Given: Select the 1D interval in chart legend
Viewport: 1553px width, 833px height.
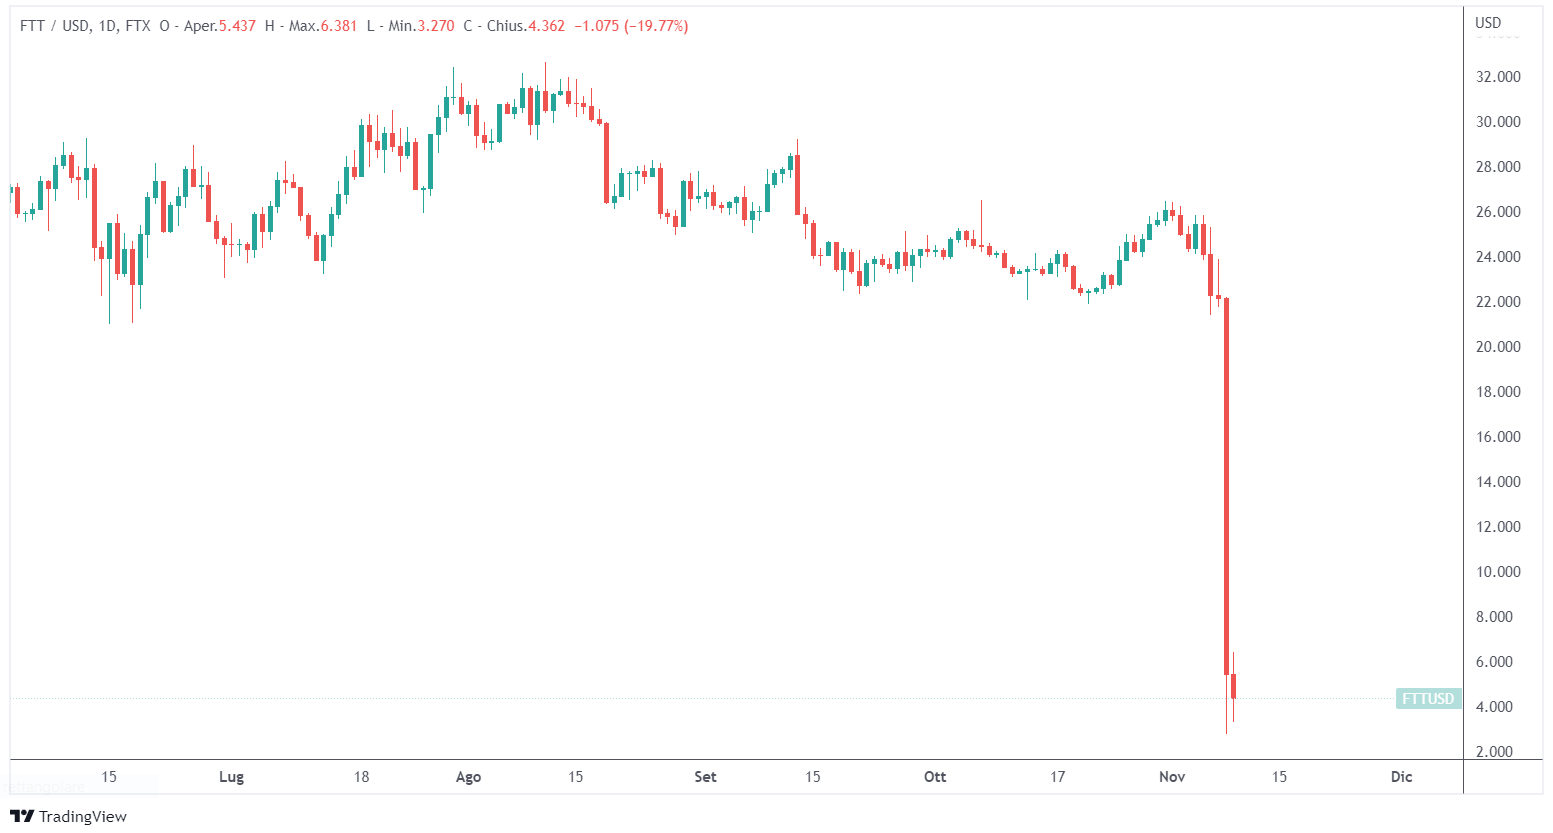Looking at the screenshot, I should coord(107,26).
